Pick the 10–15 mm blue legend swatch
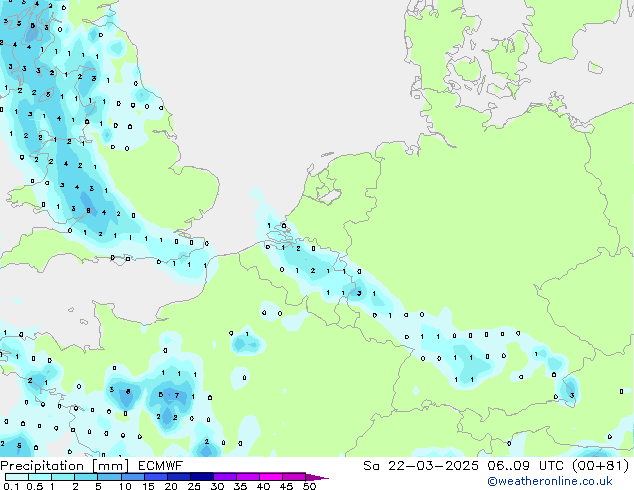This screenshot has height=490, width=634. (x=133, y=477)
